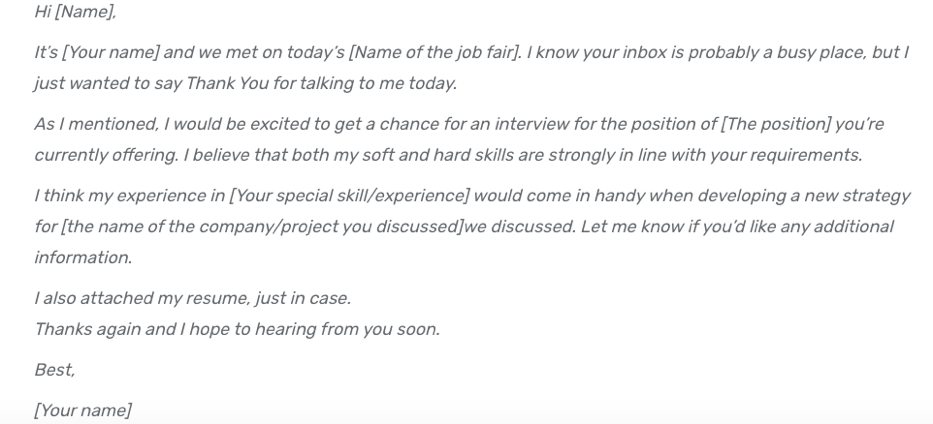The image size is (933, 424).
Task: Click the "I also attached my resume" line
Action: tap(192, 298)
